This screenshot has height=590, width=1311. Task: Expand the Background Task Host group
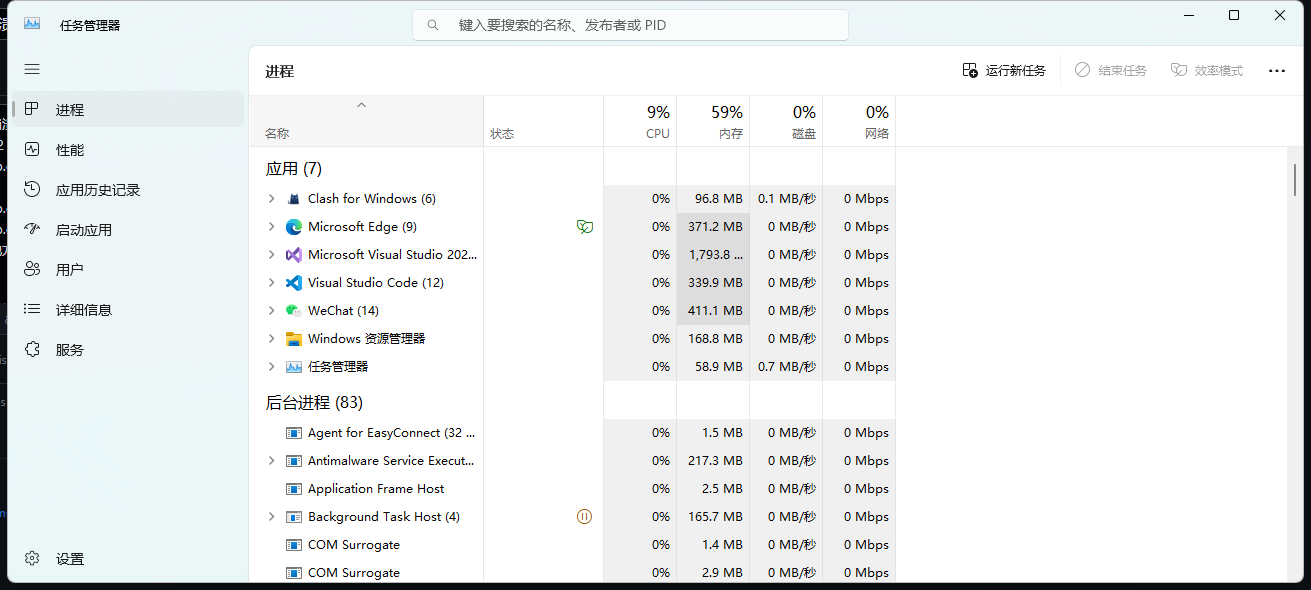coord(271,517)
